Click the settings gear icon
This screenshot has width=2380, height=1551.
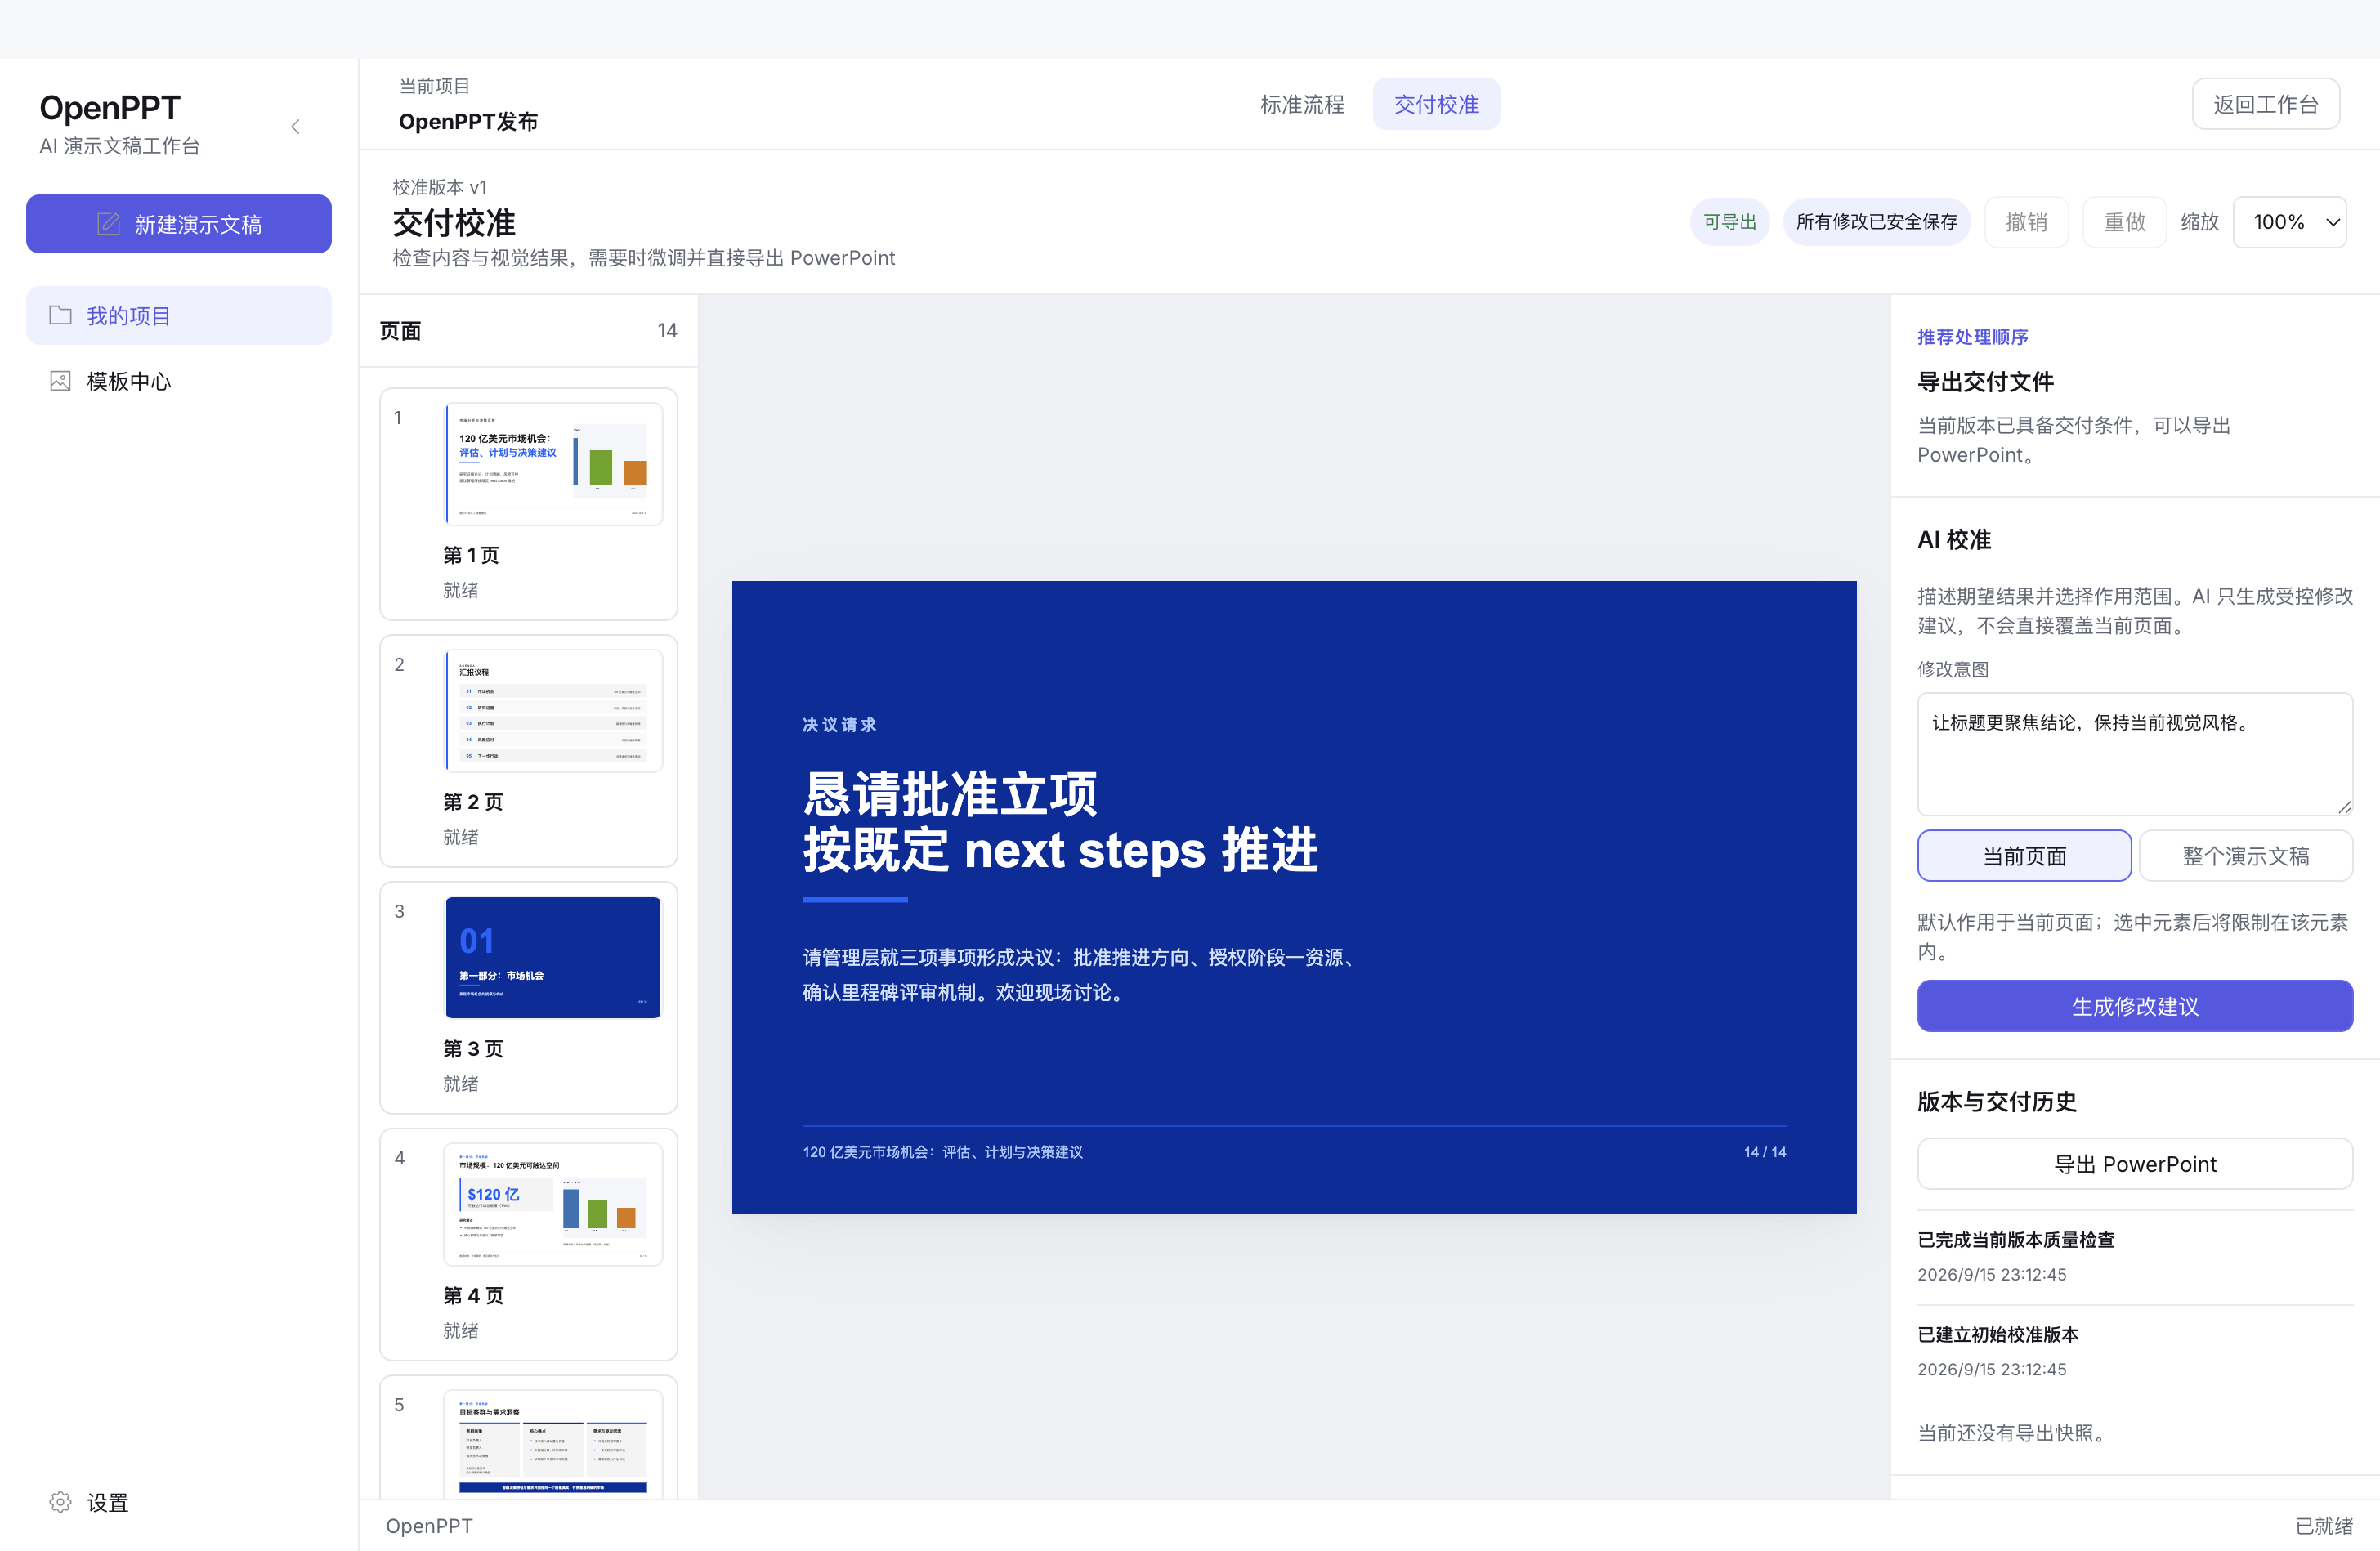coord(61,1502)
